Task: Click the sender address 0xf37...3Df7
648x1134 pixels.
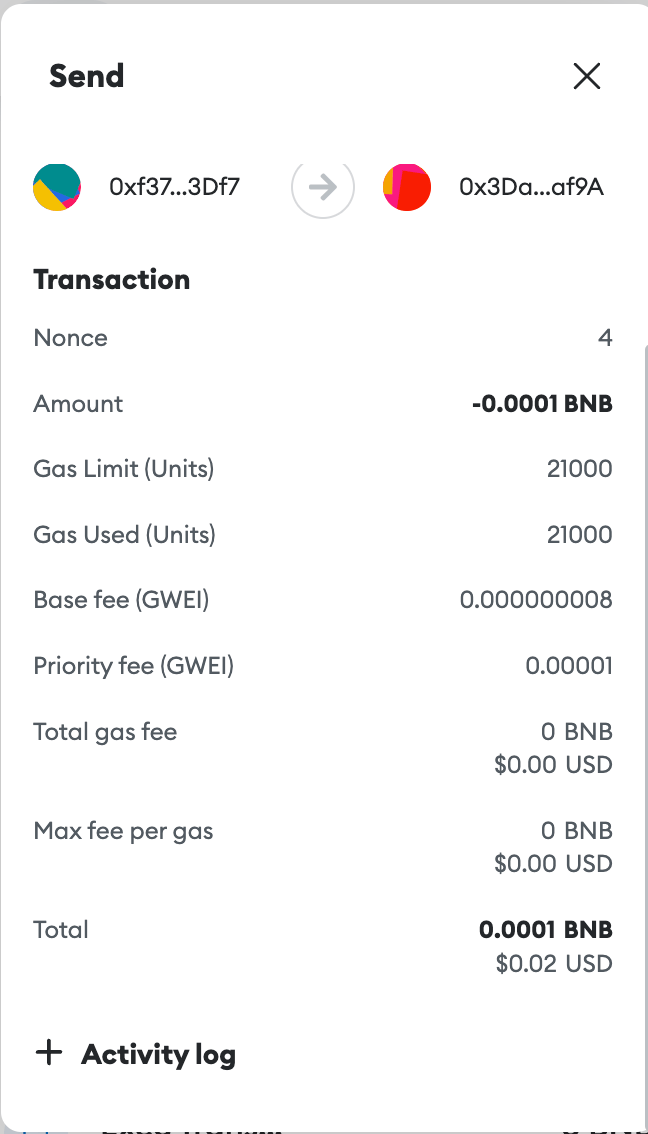Action: pos(173,187)
